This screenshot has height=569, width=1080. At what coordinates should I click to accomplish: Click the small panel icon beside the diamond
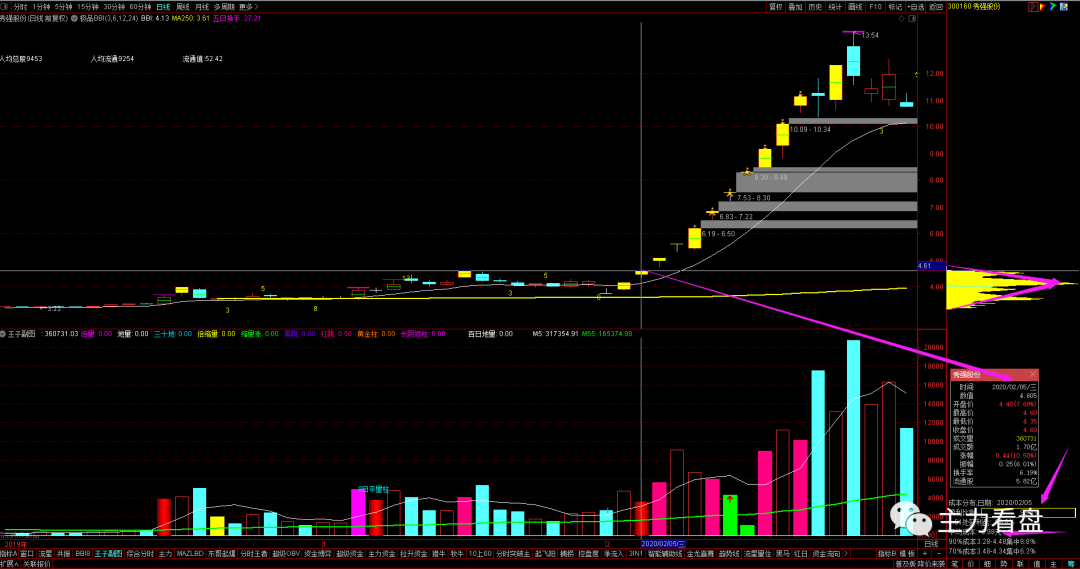tap(912, 19)
